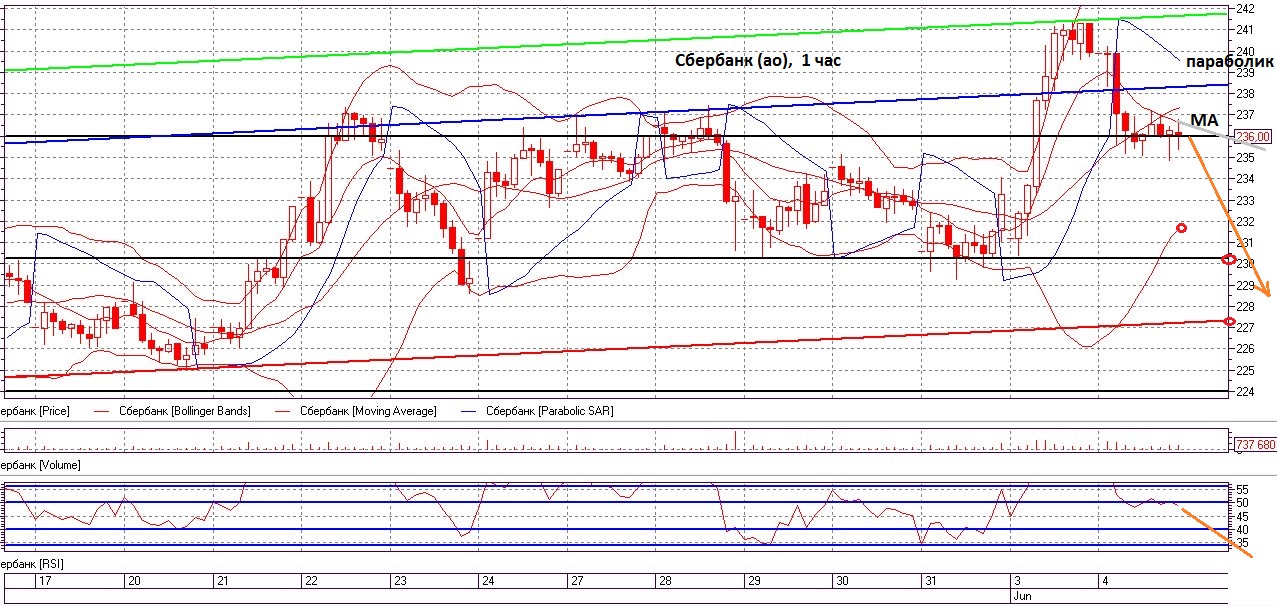Click date label 30 on time axis
The width and height of the screenshot is (1277, 606).
click(843, 580)
